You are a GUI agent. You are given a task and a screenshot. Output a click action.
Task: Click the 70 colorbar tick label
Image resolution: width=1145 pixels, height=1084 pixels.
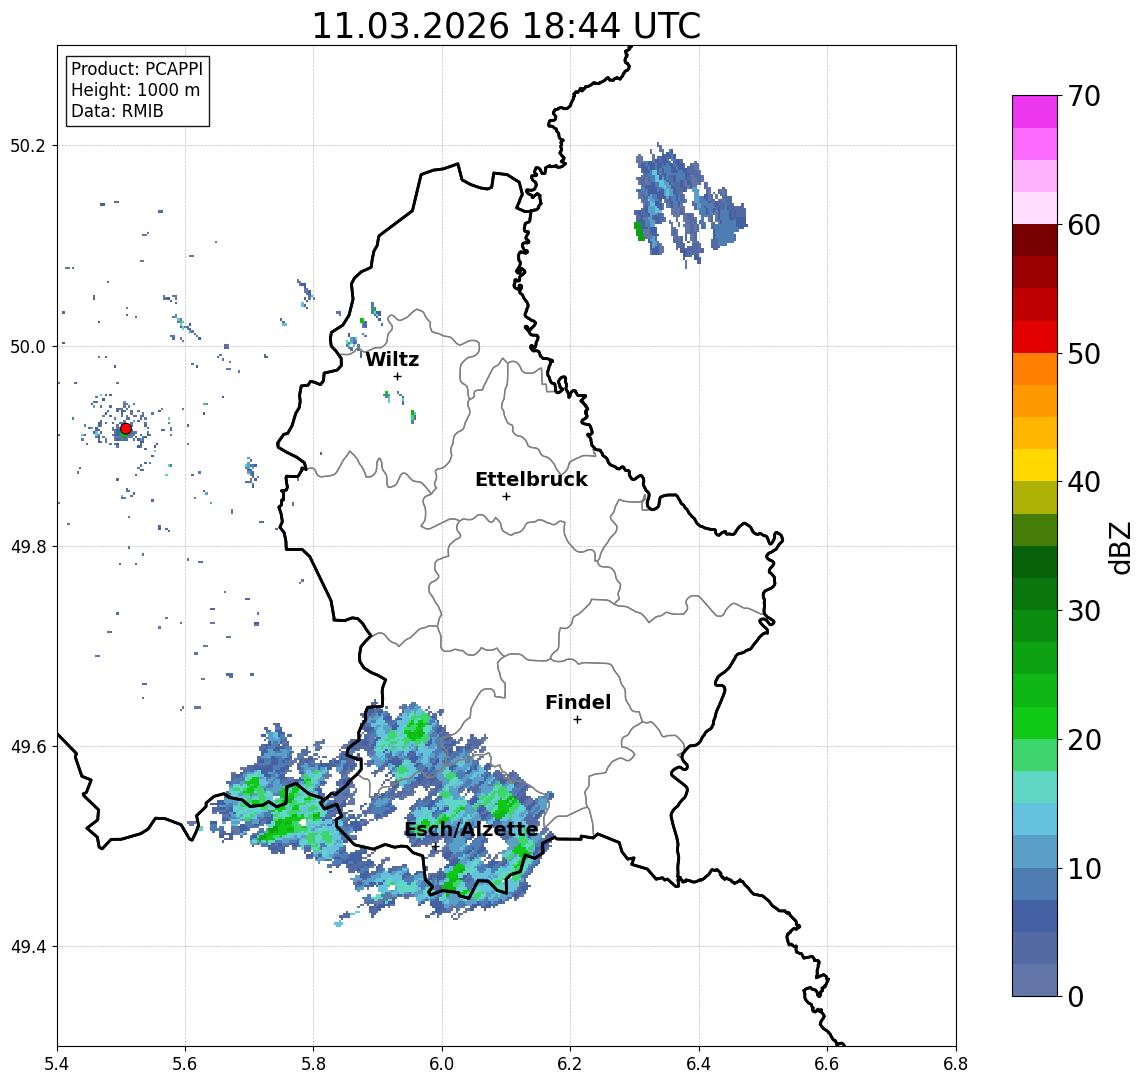1083,96
